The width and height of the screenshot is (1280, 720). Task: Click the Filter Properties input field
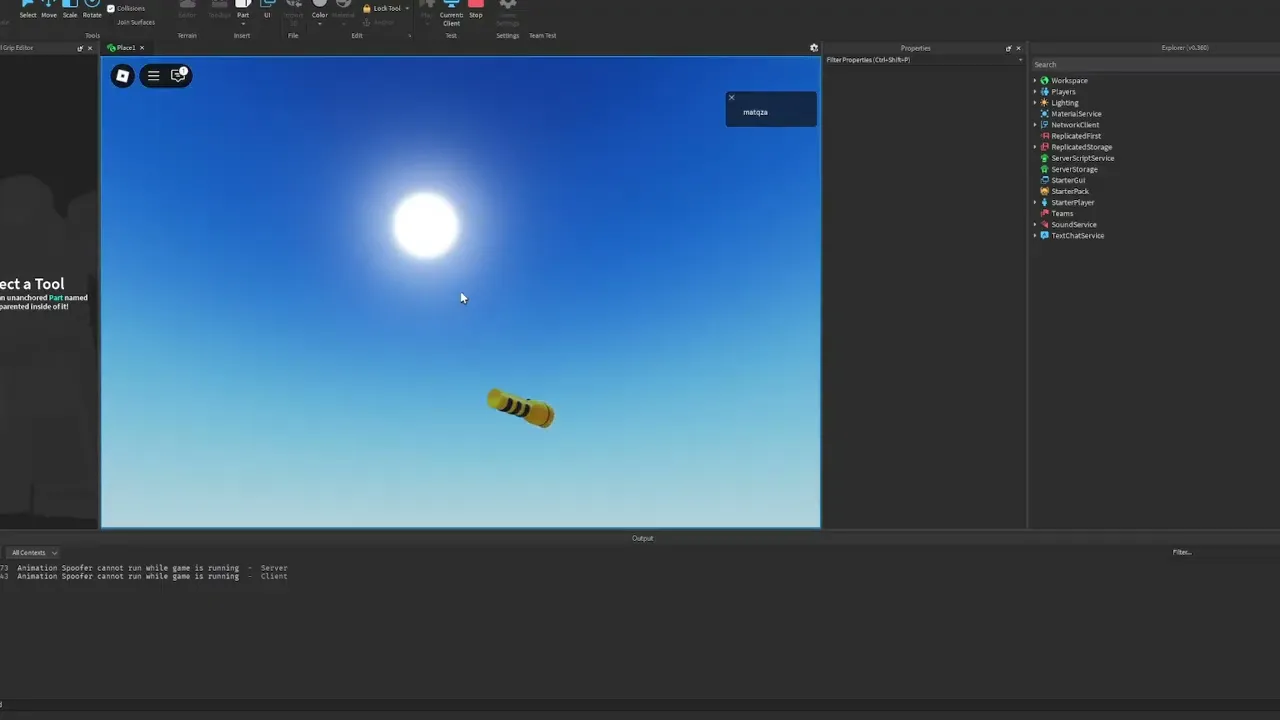pos(920,60)
